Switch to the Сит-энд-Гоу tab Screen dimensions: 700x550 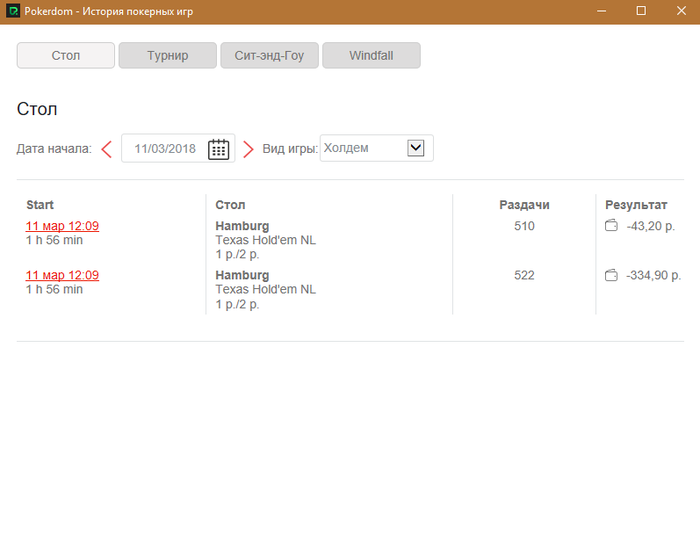point(269,55)
